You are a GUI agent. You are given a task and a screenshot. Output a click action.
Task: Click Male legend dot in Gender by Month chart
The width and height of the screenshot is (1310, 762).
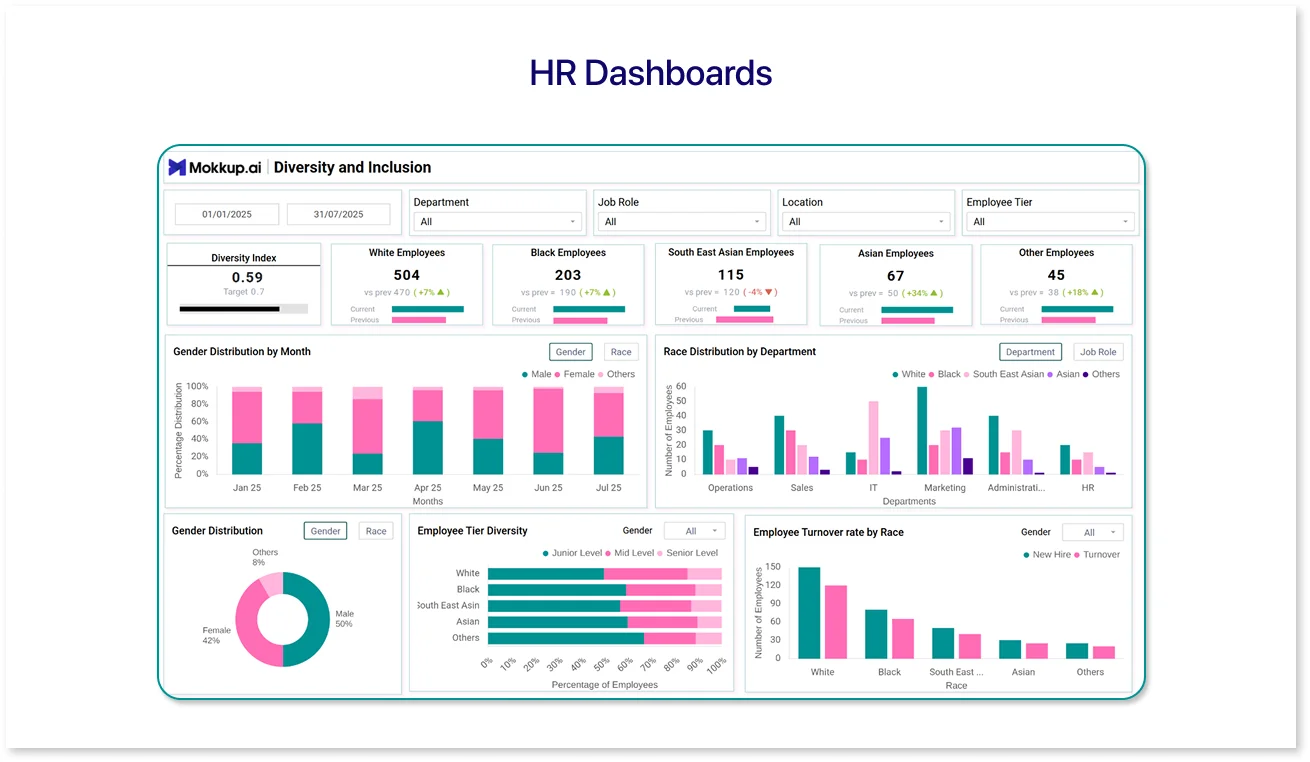point(525,374)
